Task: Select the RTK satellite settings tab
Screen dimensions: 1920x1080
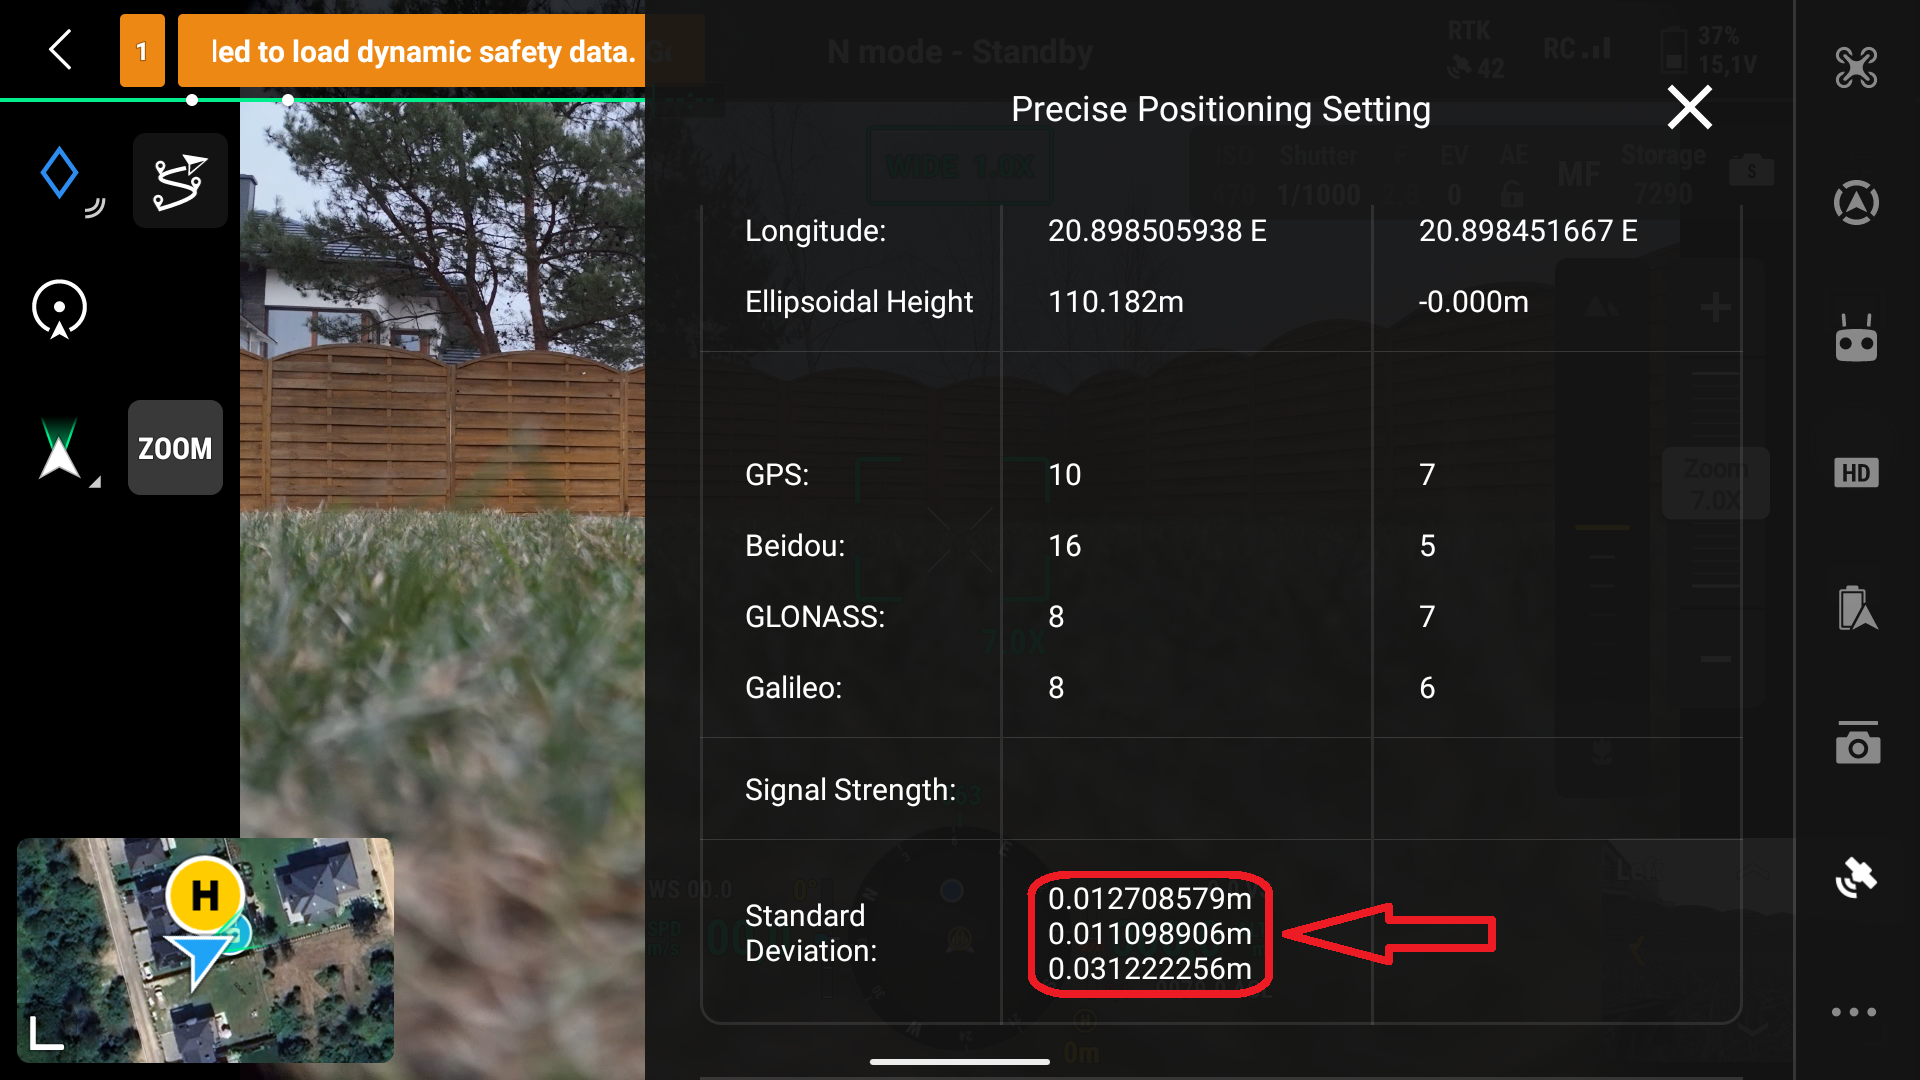Action: [x=1856, y=878]
